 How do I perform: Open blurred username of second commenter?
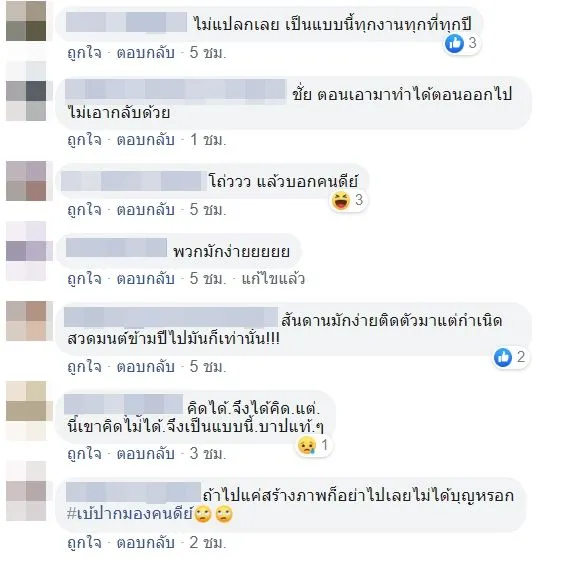pos(176,91)
